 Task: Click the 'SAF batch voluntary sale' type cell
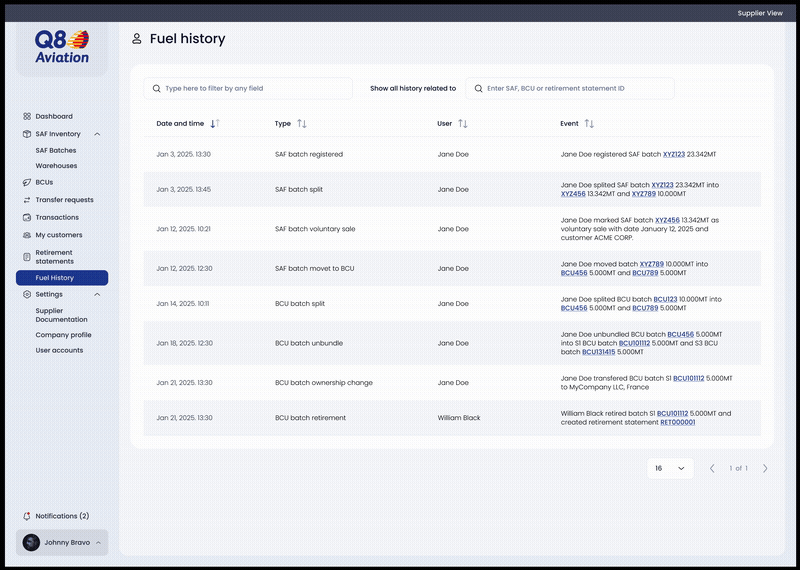click(315, 229)
